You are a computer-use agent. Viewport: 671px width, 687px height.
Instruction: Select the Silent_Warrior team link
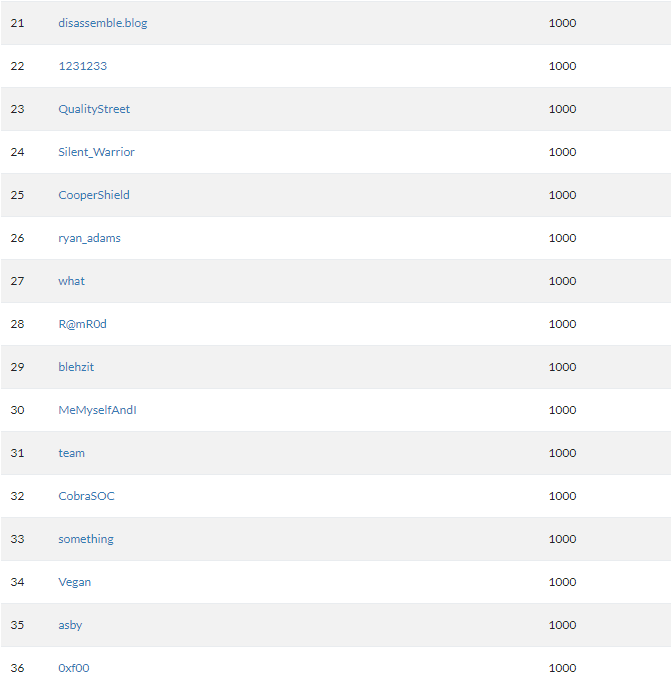tap(96, 152)
